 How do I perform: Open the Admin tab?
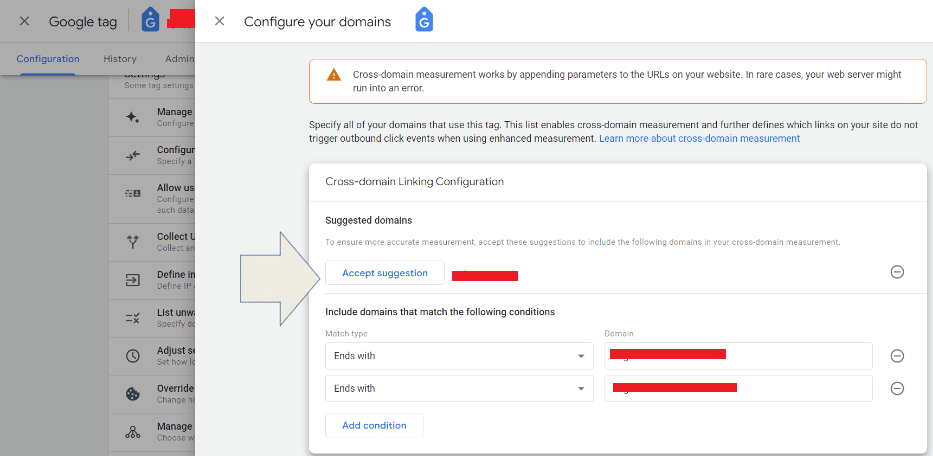coord(179,59)
